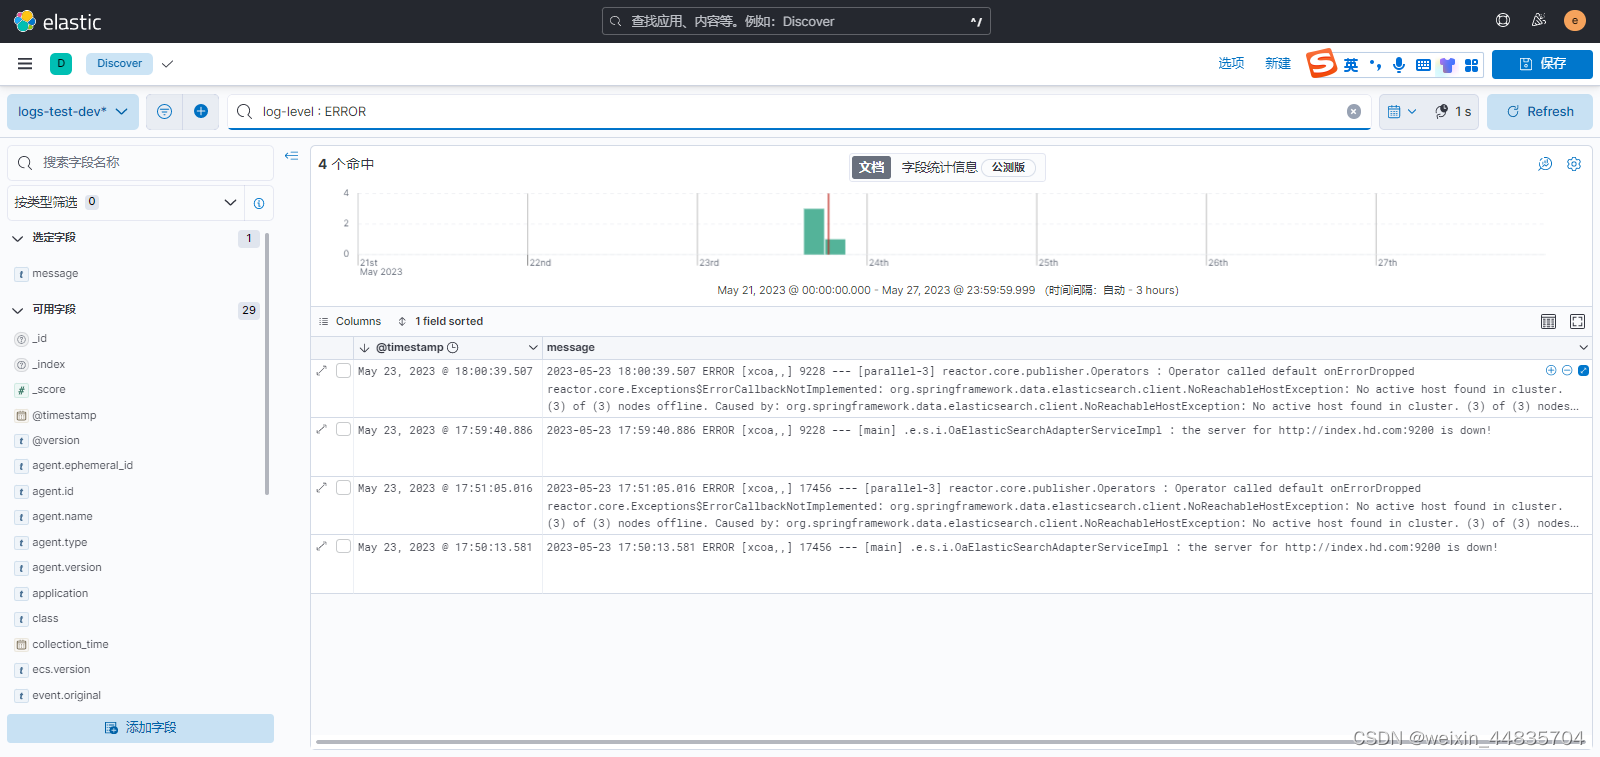1600x757 pixels.
Task: Click the Add field button
Action: pos(140,728)
